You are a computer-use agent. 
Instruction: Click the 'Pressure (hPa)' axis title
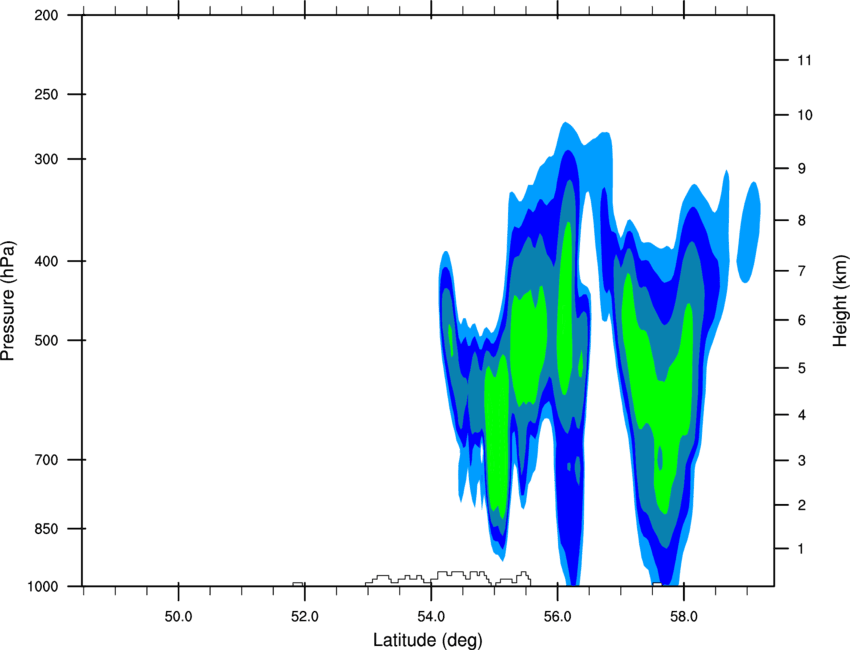click(8, 301)
